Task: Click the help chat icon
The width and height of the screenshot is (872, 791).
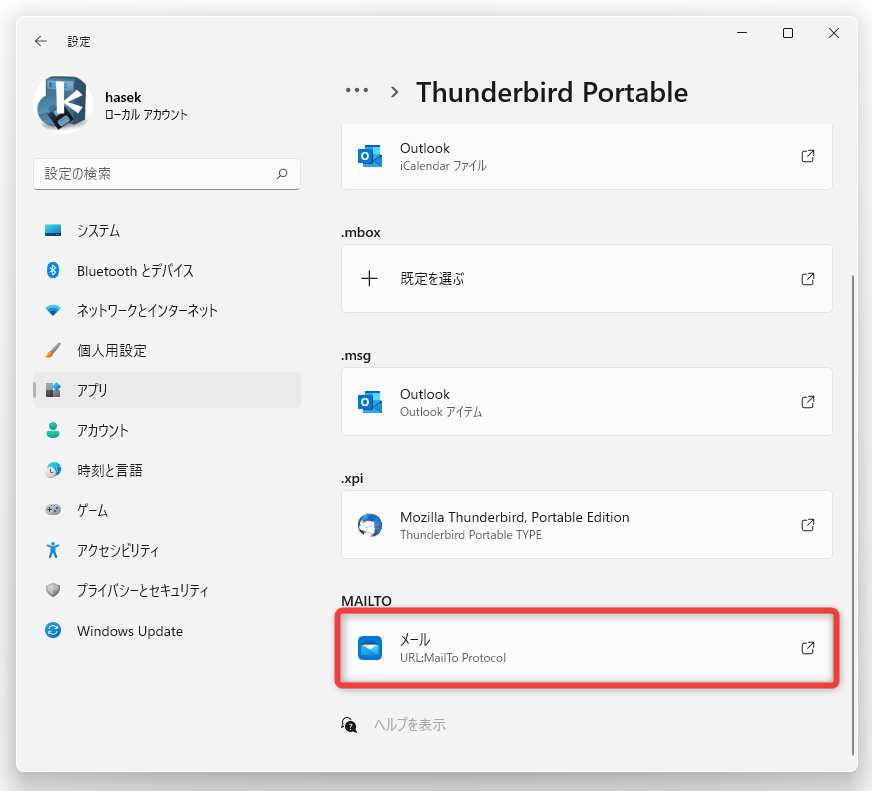Action: coord(349,725)
